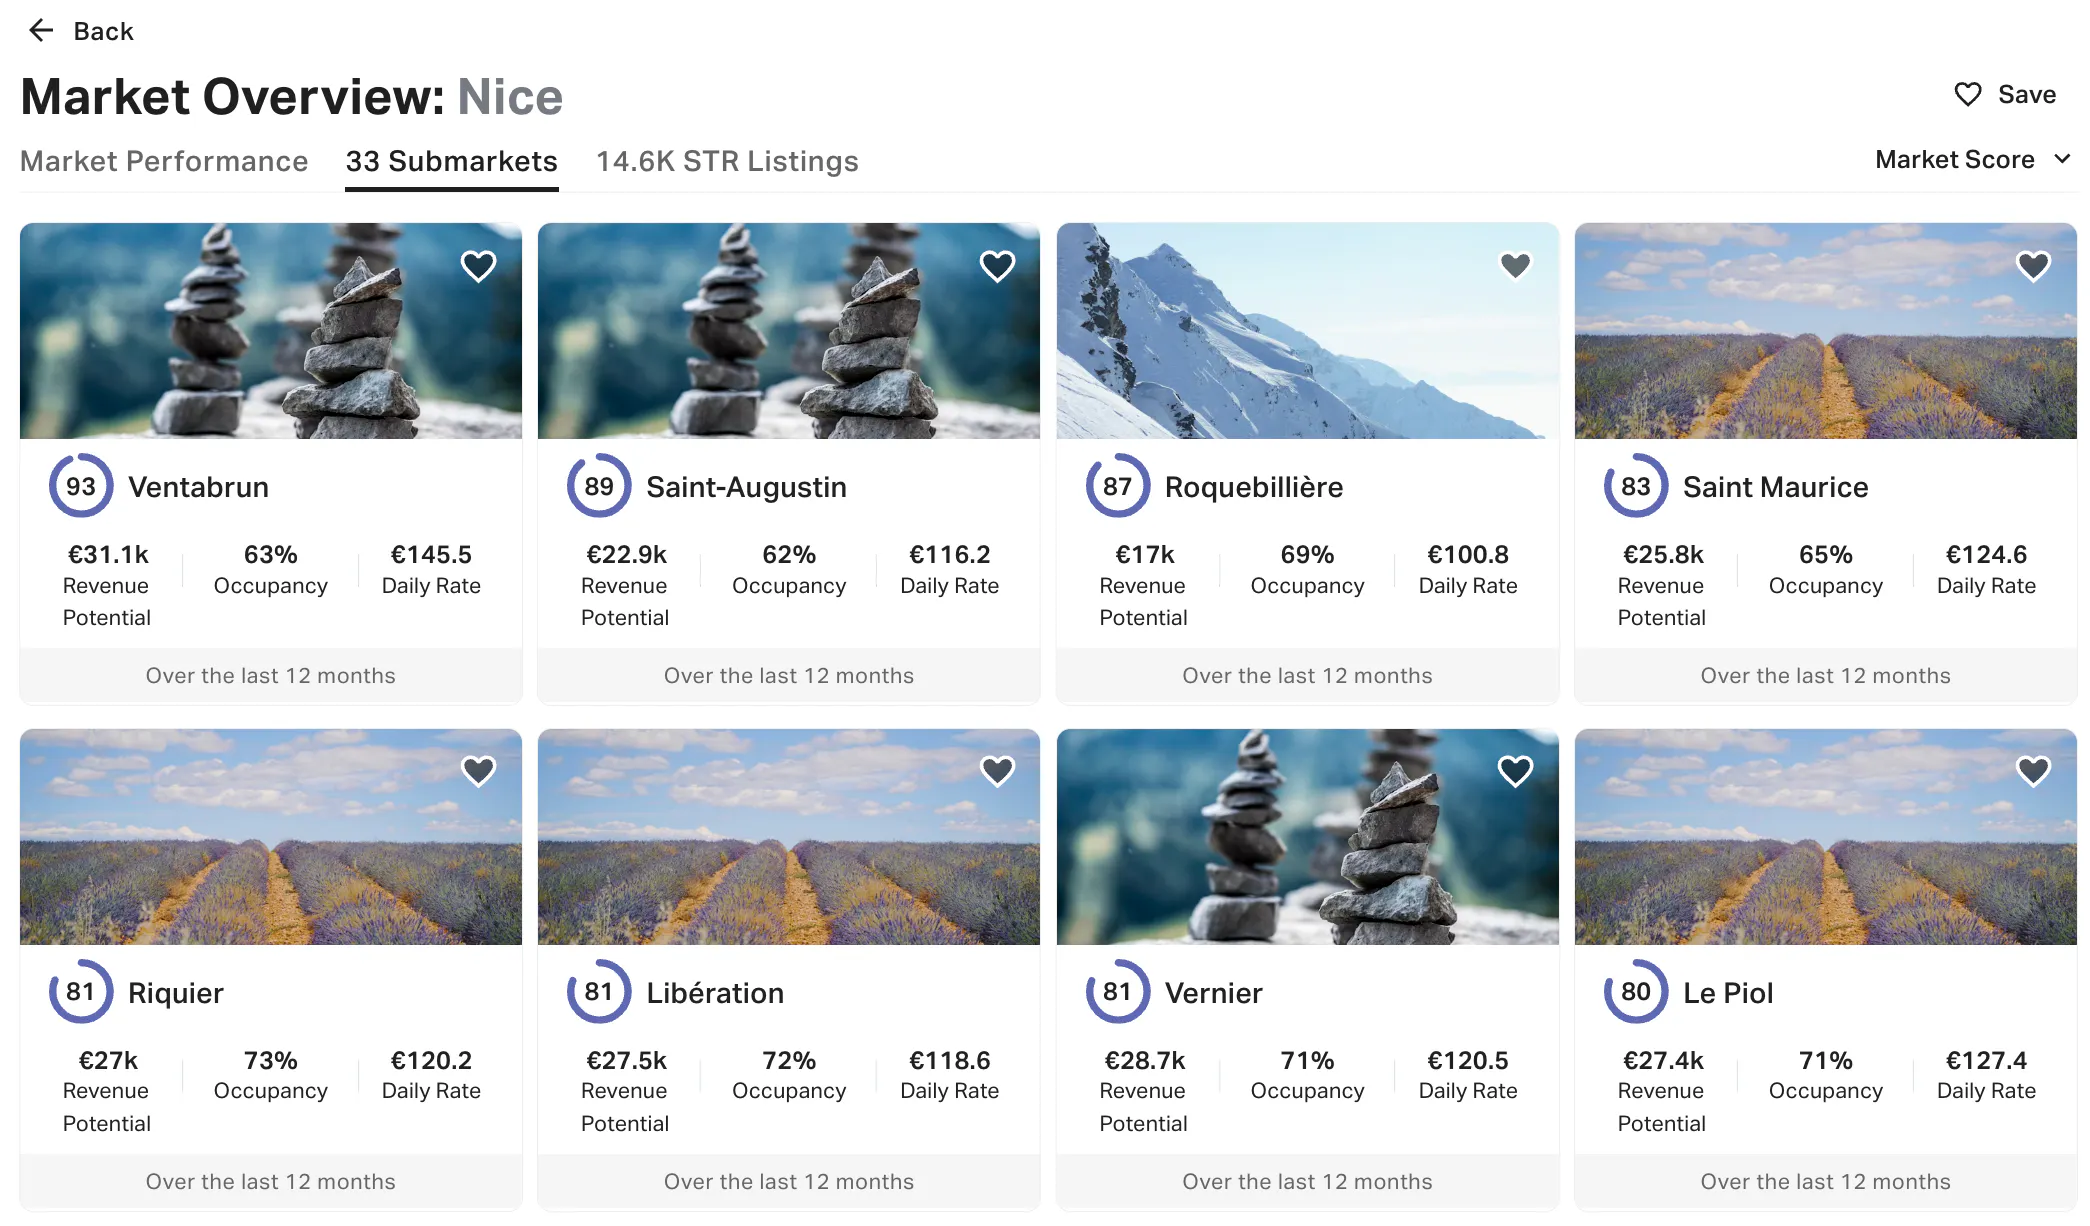This screenshot has height=1226, width=2090.
Task: Click the Save heart icon at top right
Action: pyautogui.click(x=1968, y=95)
